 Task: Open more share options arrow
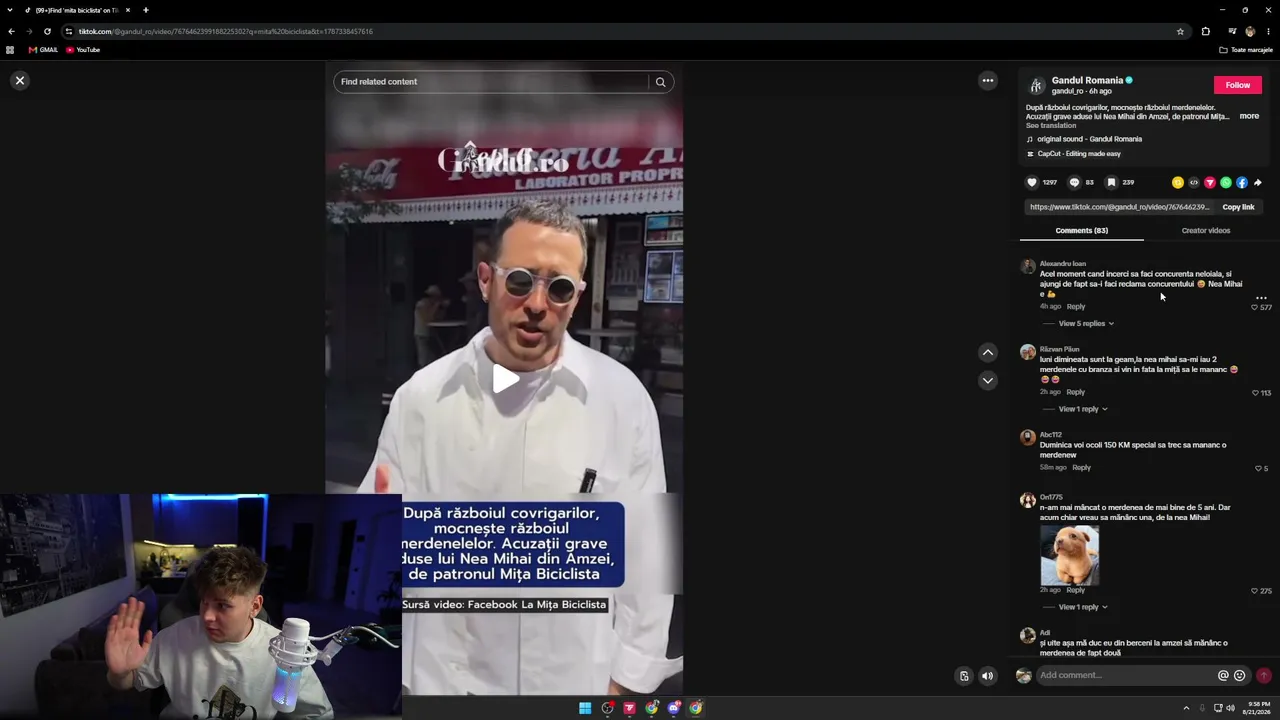click(1258, 183)
